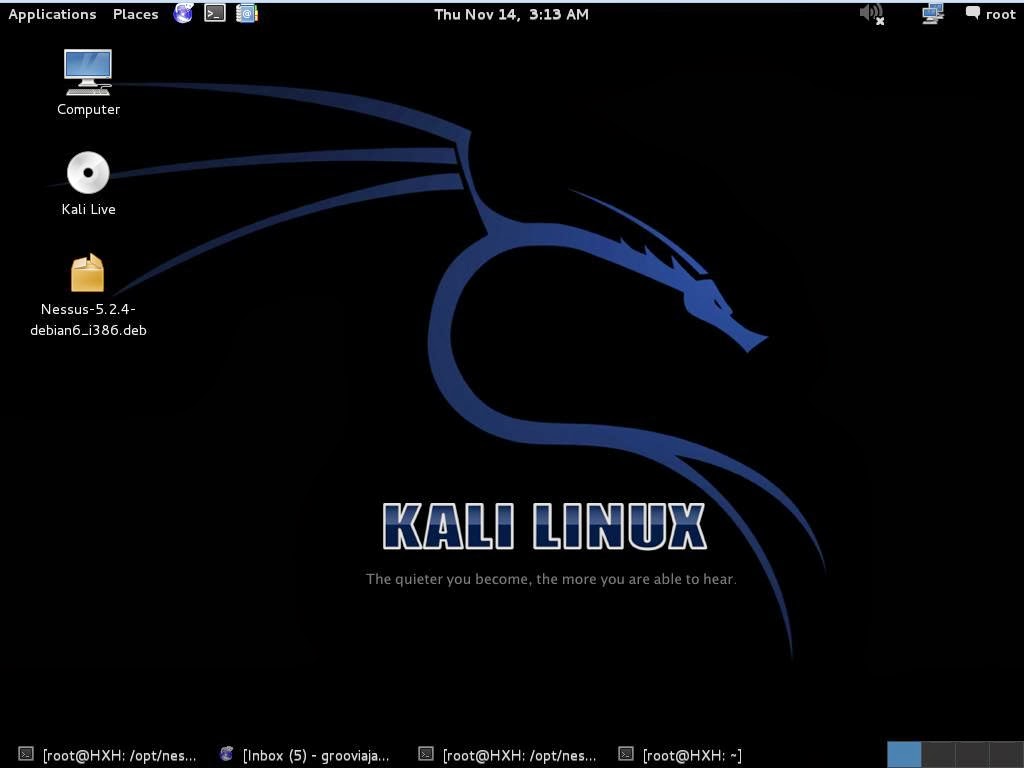
Task: Open Iceweasel browser from the top panel
Action: click(183, 13)
